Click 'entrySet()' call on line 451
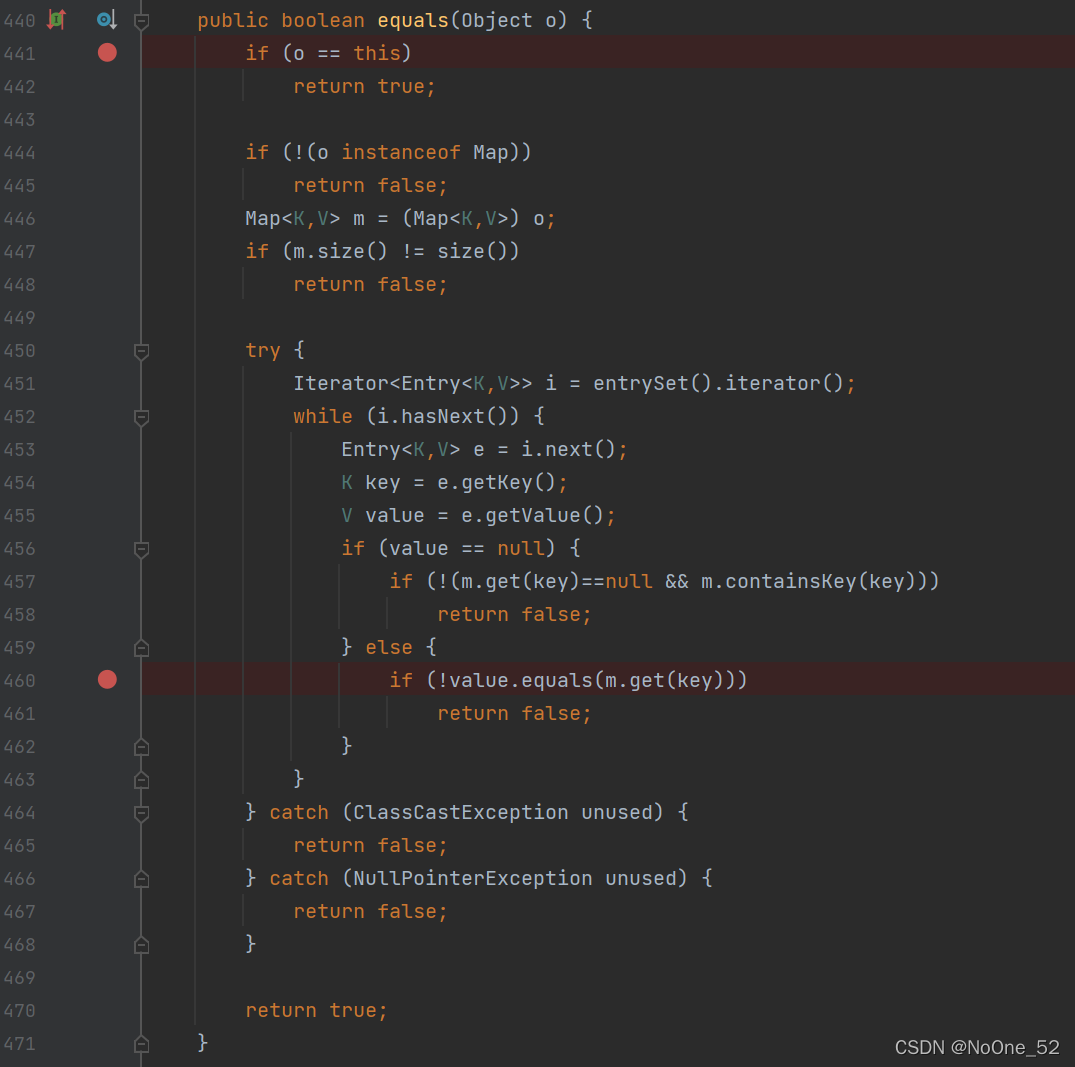 653,383
